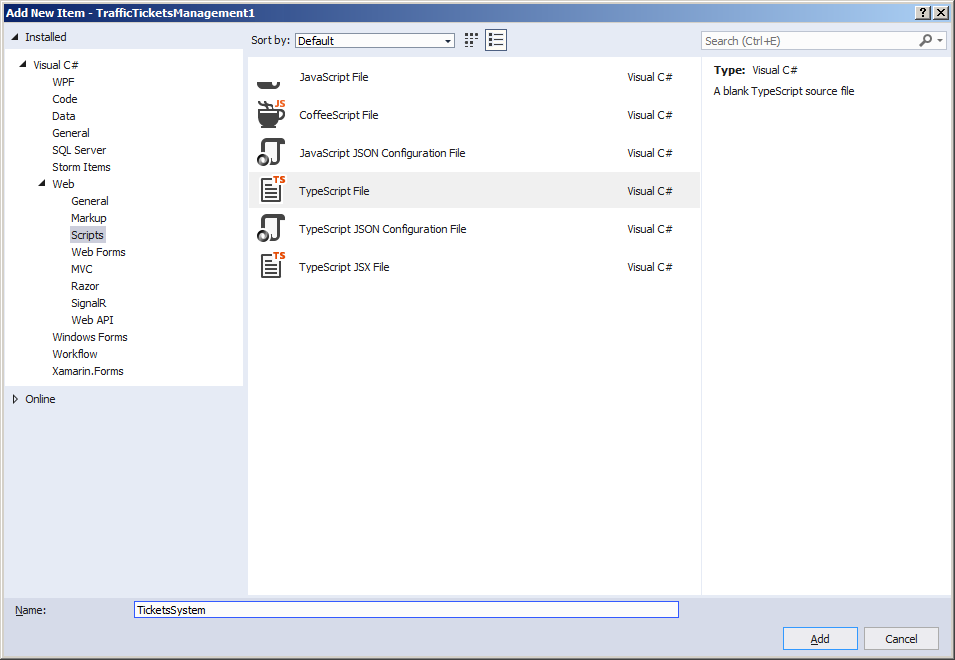Click the JavaScript JSON Configuration File icon

tap(271, 152)
